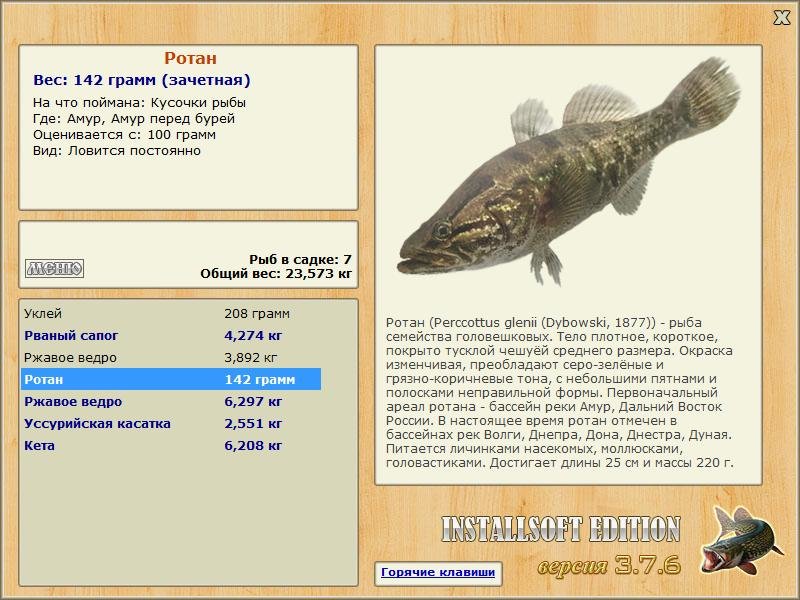The width and height of the screenshot is (800, 600).
Task: Click the Вес: 142 грамм (зачетная) line
Action: 142,80
